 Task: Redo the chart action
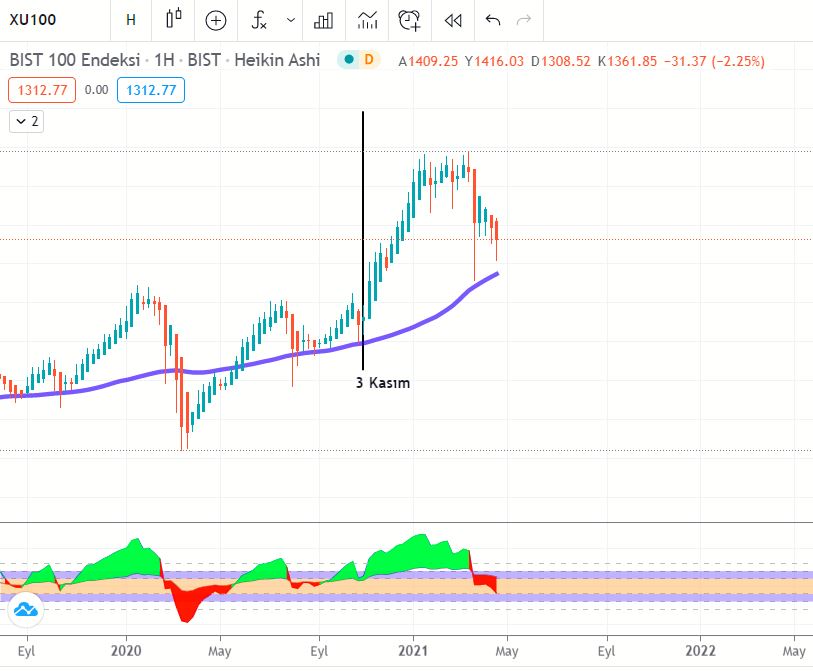[524, 20]
